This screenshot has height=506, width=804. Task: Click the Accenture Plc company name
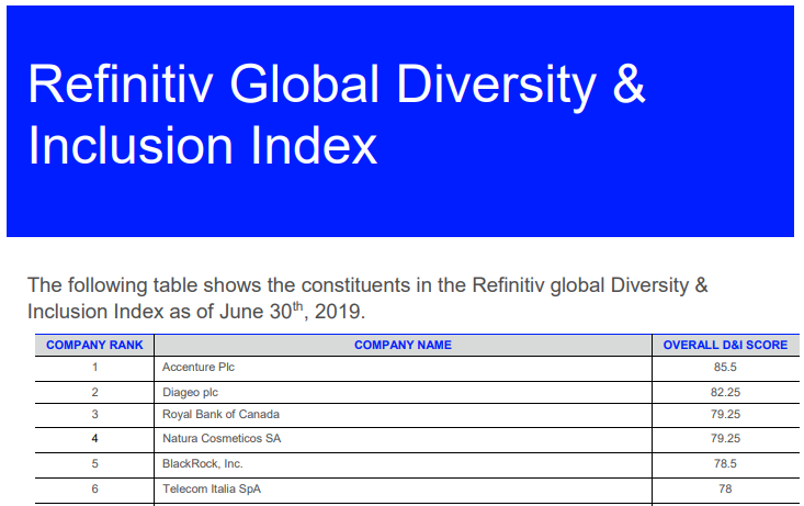(198, 367)
